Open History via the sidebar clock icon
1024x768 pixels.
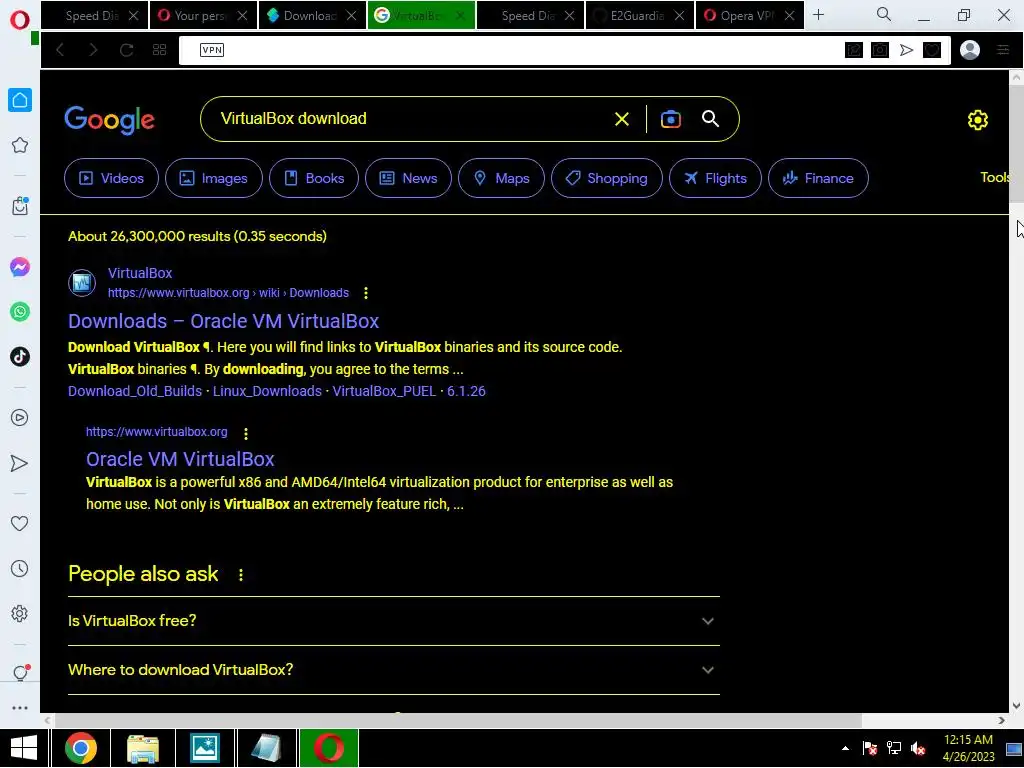[20, 569]
